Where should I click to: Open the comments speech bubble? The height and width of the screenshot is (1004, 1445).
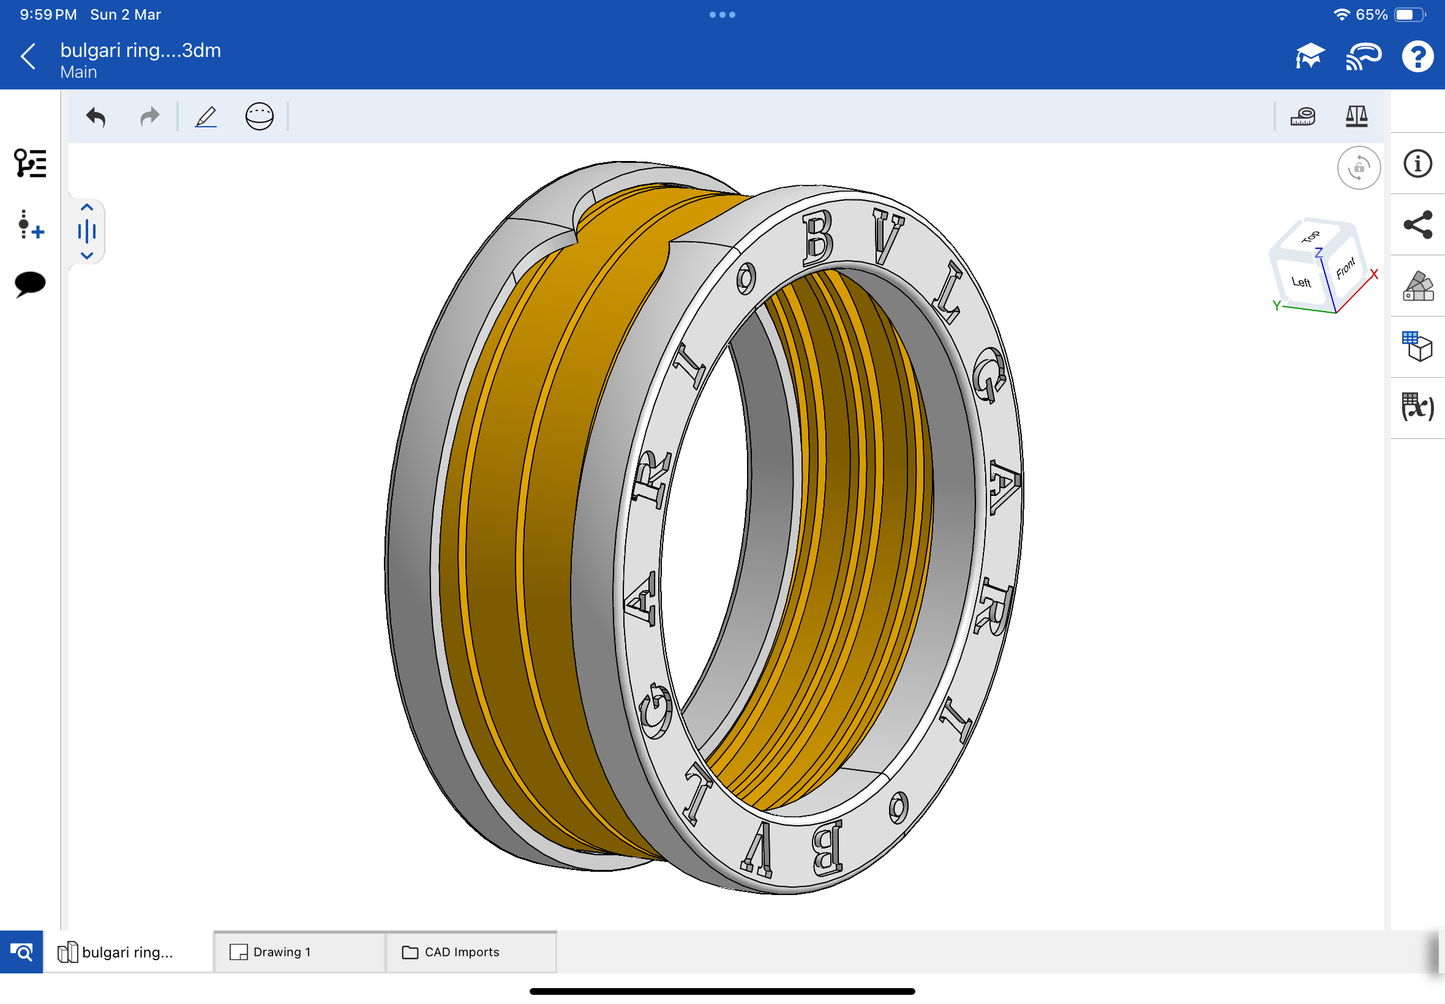30,284
